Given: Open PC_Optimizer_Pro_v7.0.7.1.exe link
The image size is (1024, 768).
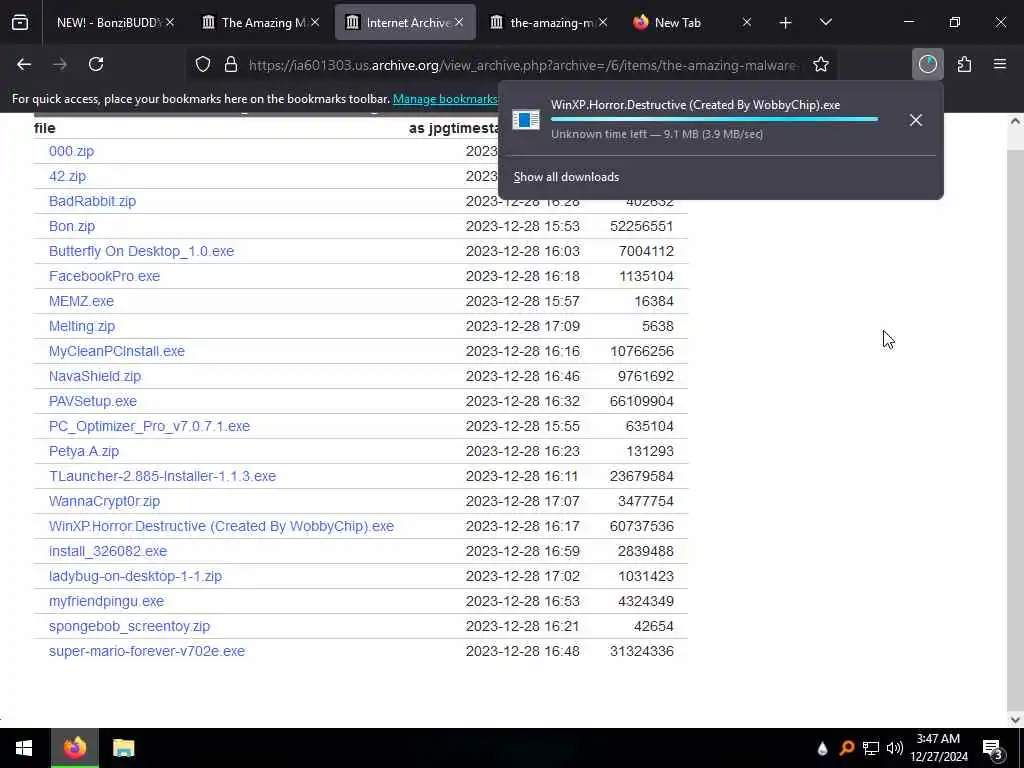Looking at the screenshot, I should coord(150,426).
